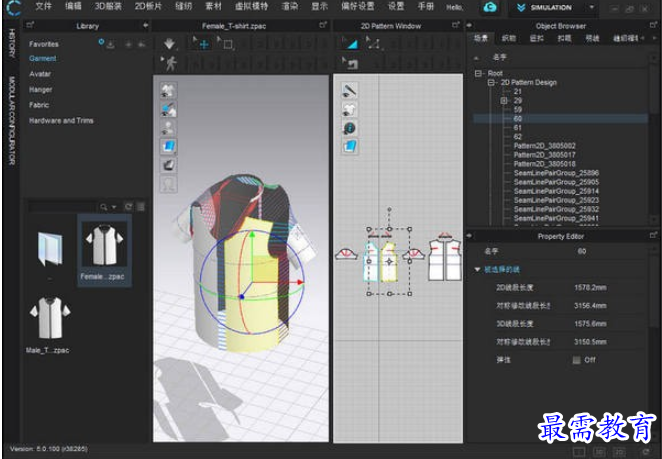Open the 3D服装 menu

click(108, 6)
